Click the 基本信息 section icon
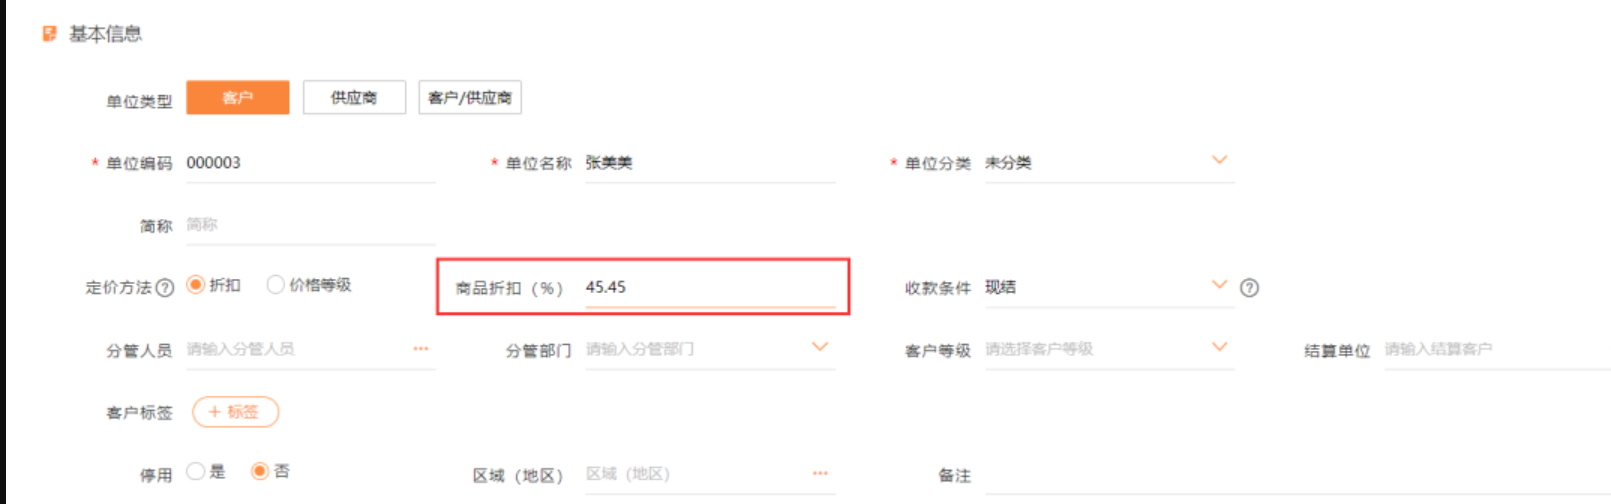 pyautogui.click(x=49, y=34)
